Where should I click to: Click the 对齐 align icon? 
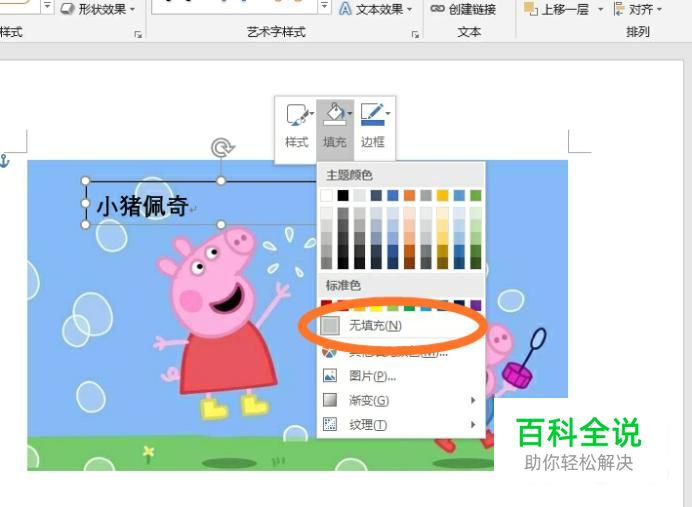coord(619,9)
